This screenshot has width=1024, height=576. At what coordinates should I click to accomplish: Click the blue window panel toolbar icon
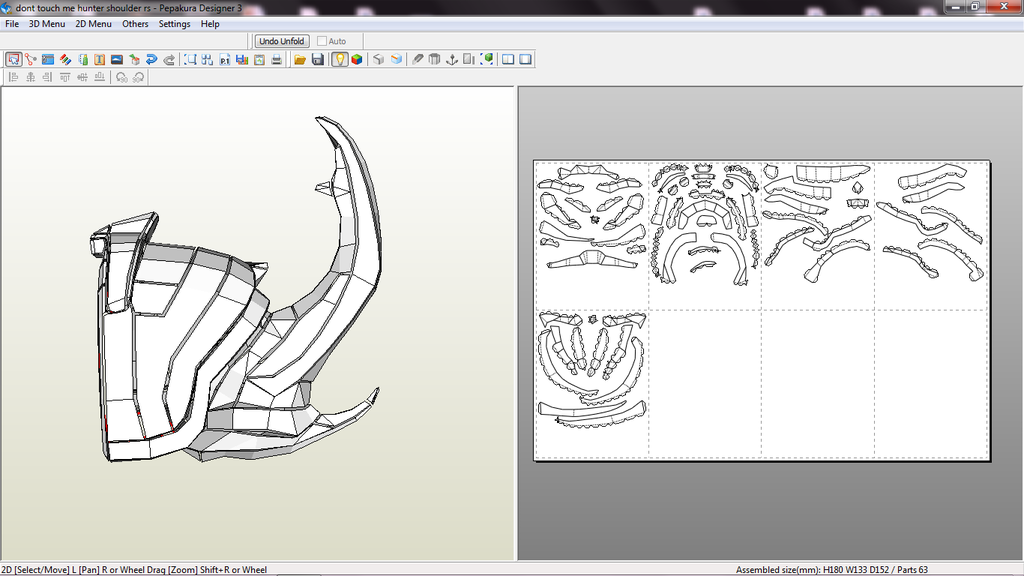(48, 59)
